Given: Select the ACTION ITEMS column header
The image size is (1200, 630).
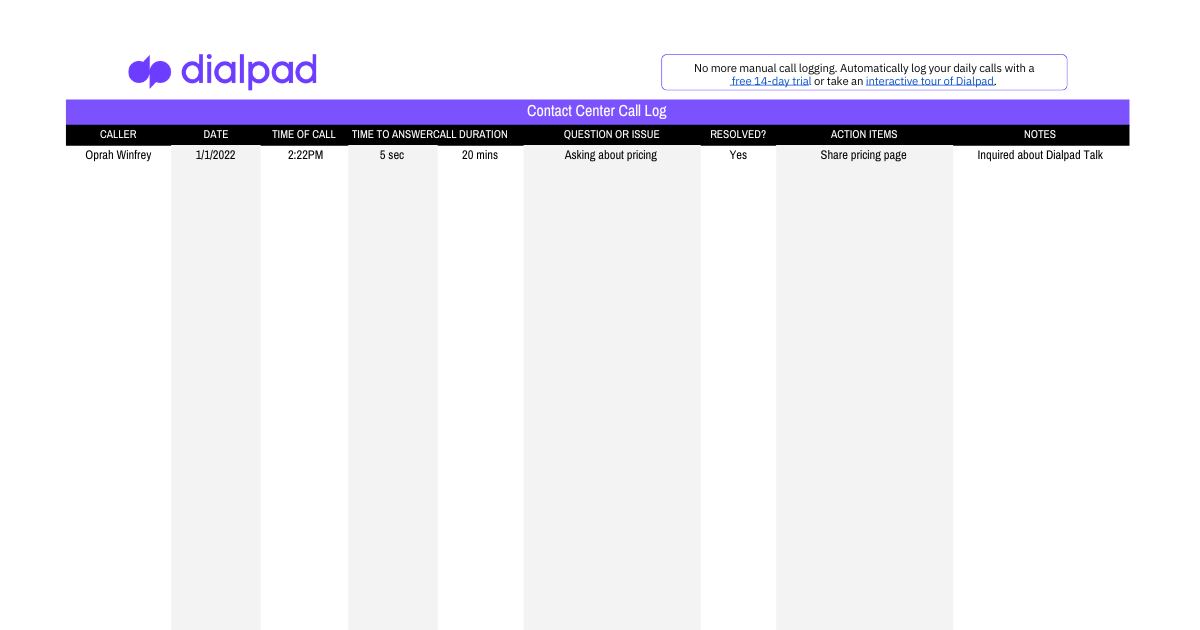Looking at the screenshot, I should [864, 134].
